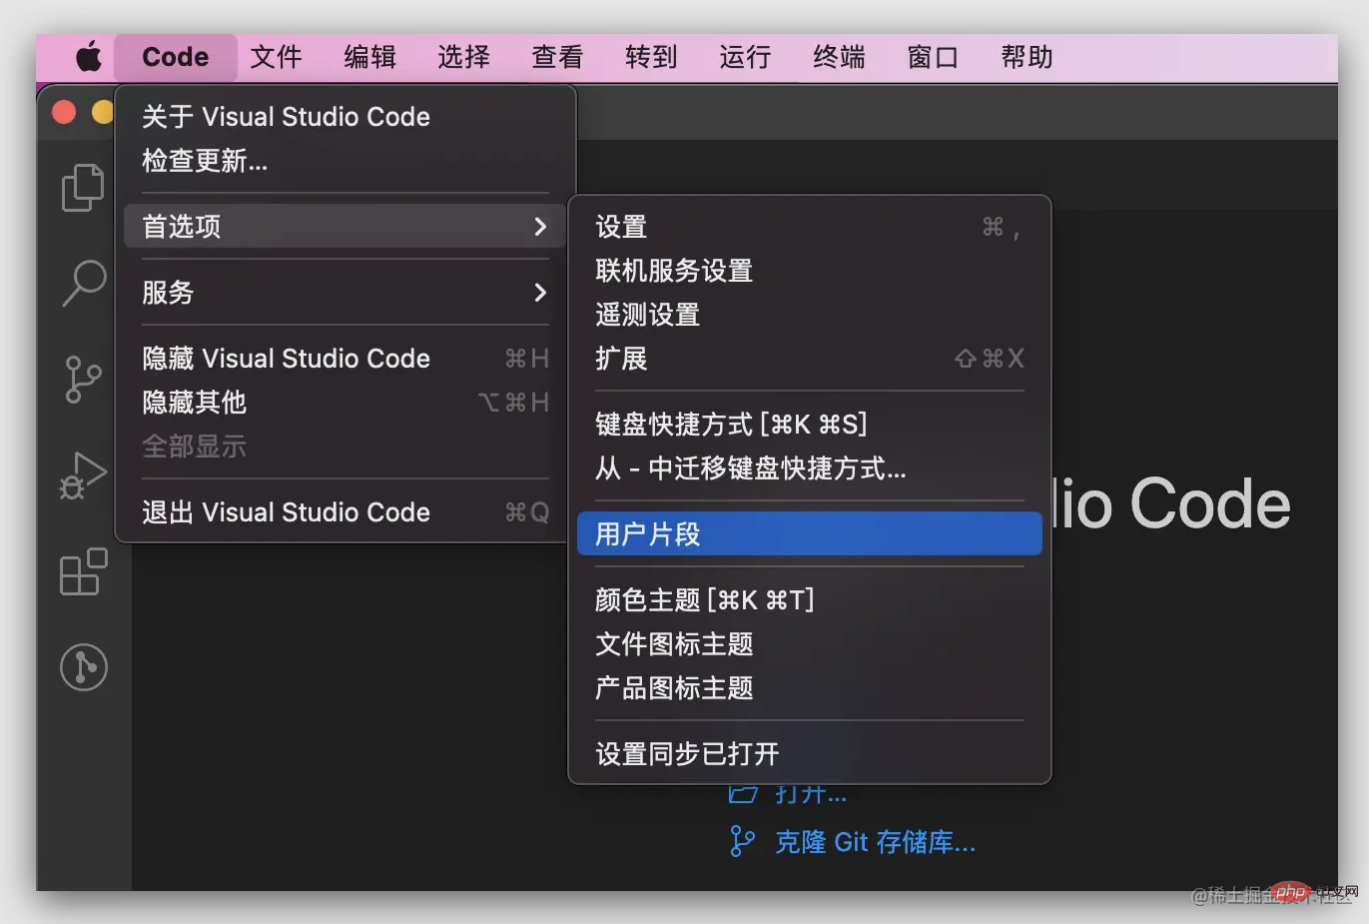The width and height of the screenshot is (1369, 924).
Task: Open the Source Control icon
Action: 83,380
